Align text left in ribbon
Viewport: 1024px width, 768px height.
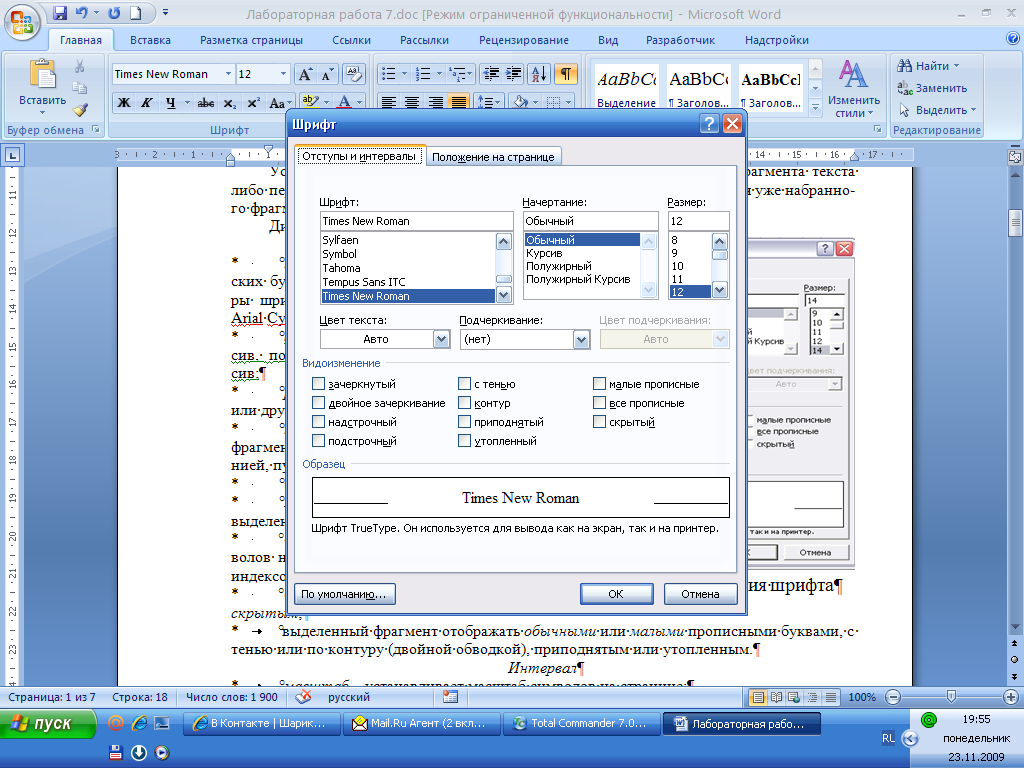tap(389, 103)
